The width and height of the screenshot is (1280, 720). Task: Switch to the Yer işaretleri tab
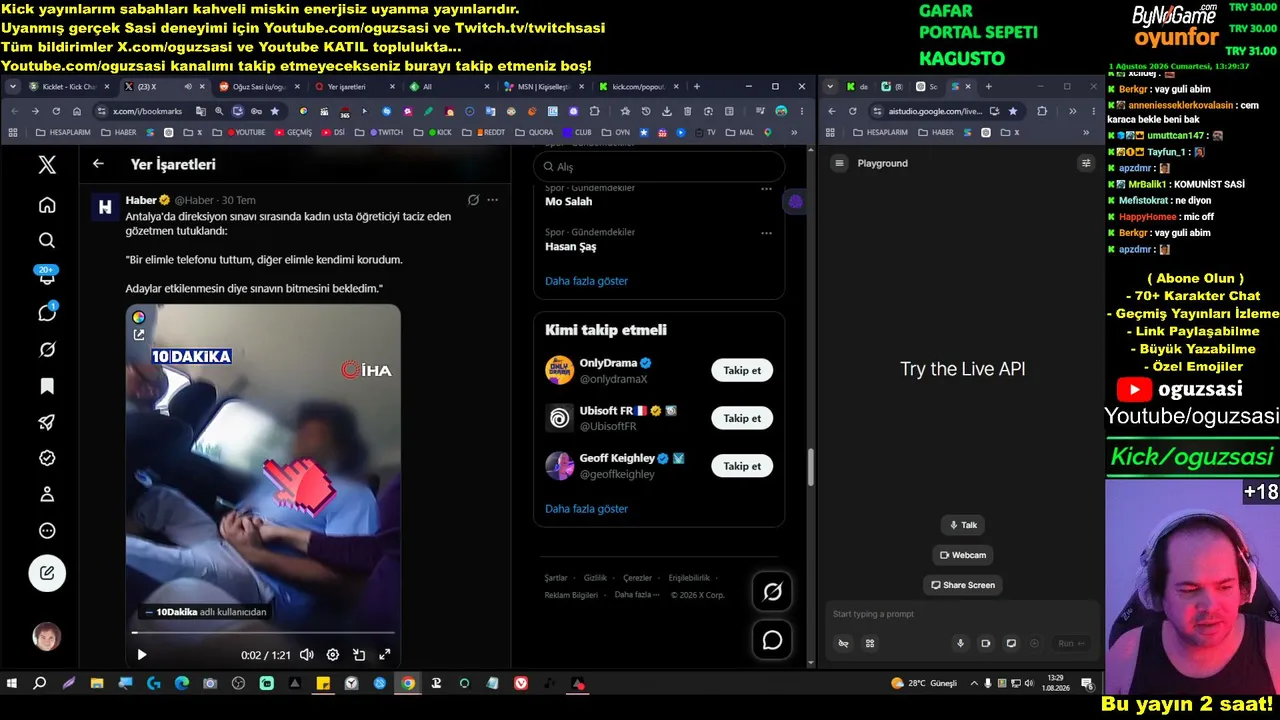point(353,87)
